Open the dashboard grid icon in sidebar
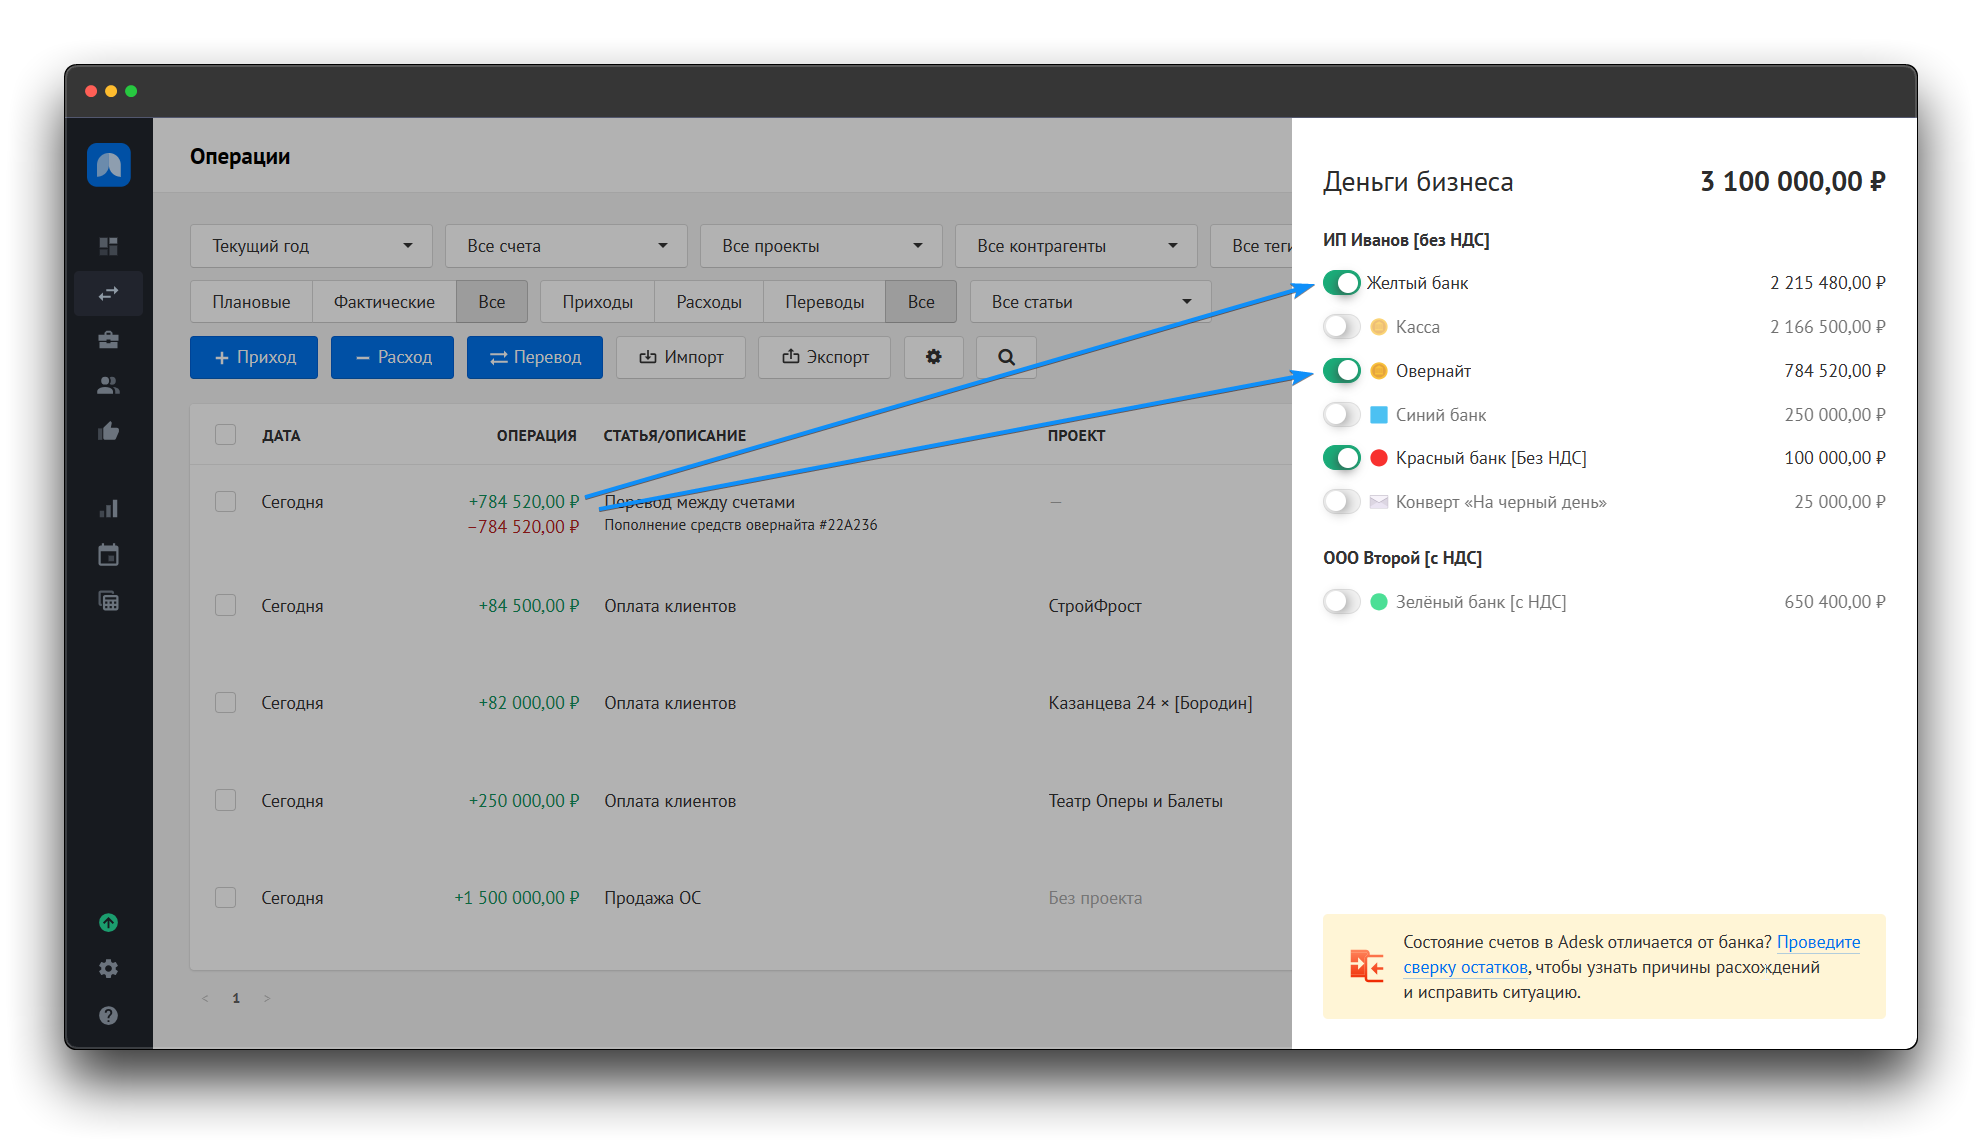Image resolution: width=1982 pixels, height=1146 pixels. [108, 246]
